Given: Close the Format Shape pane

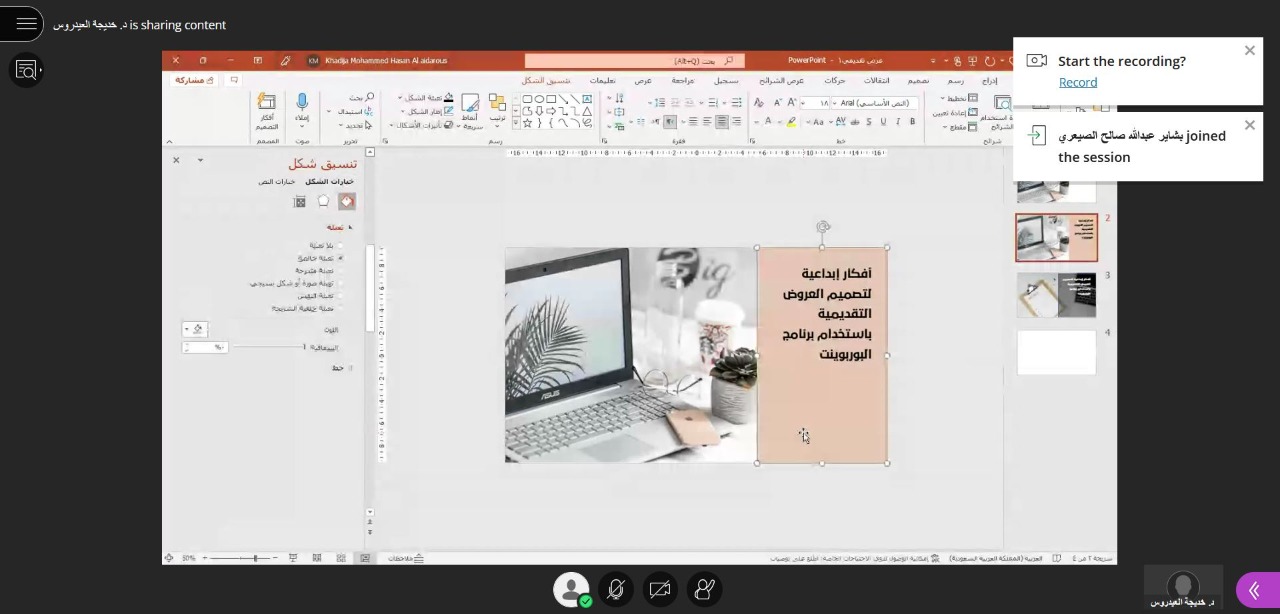Looking at the screenshot, I should point(176,160).
